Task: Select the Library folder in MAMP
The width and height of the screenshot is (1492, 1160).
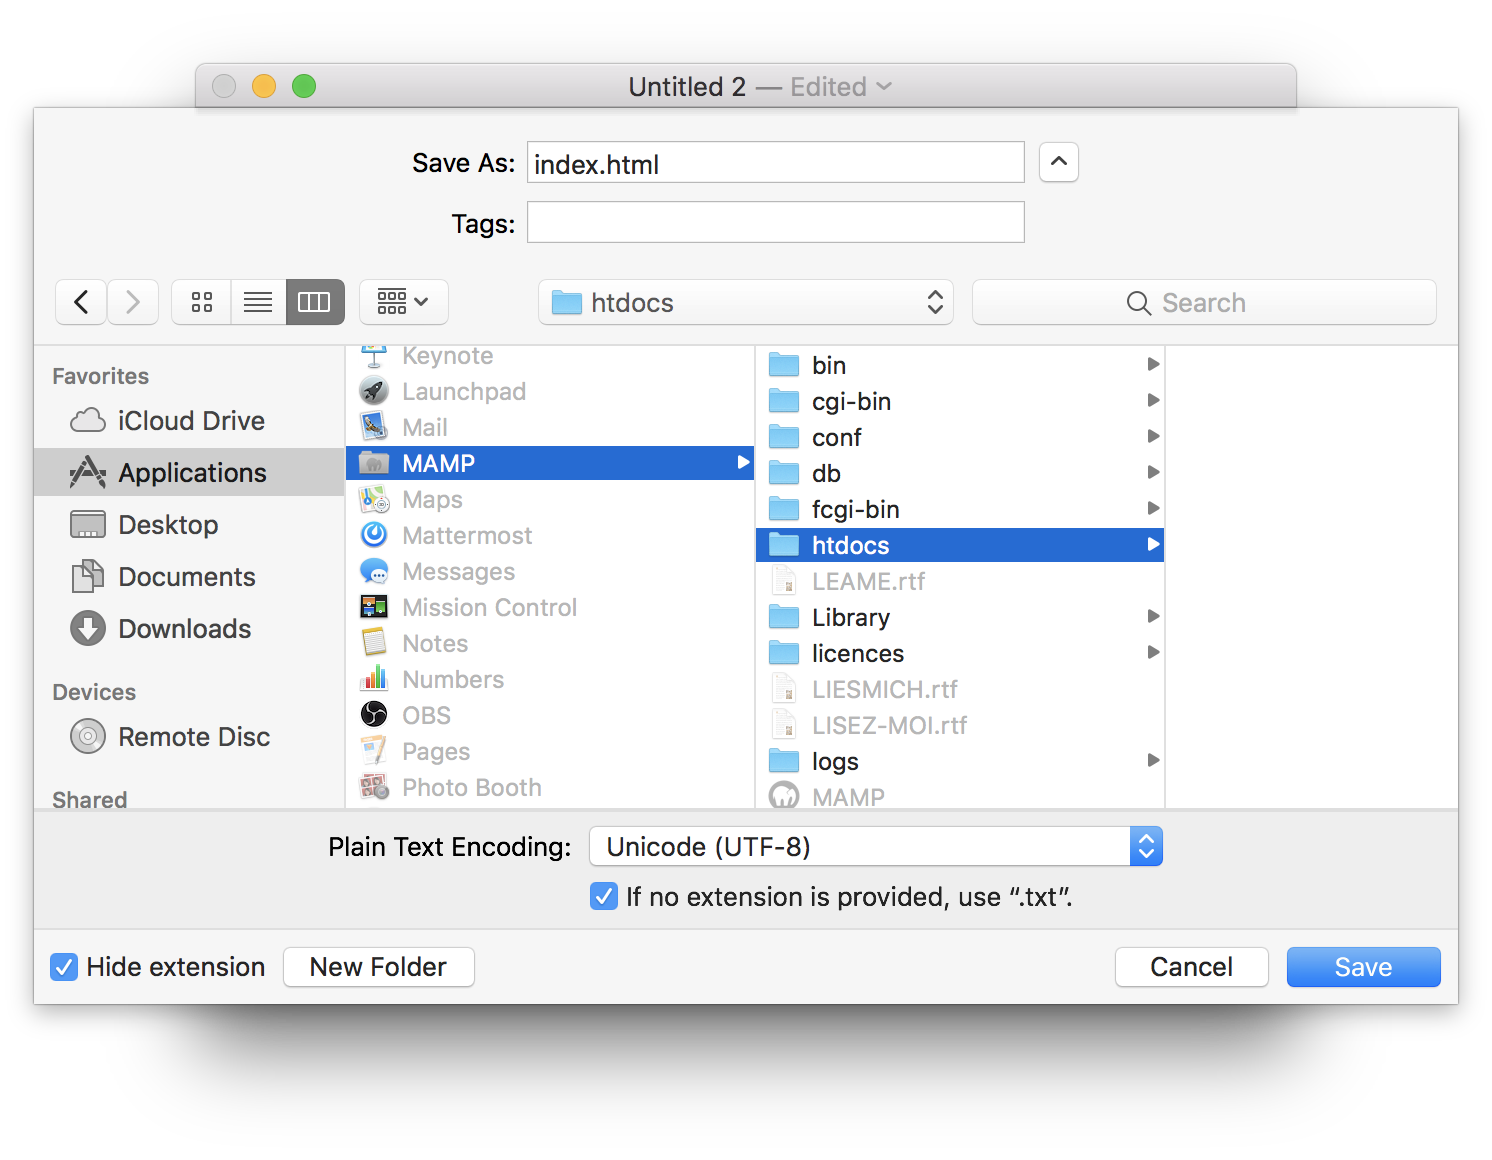Action: pyautogui.click(x=850, y=618)
